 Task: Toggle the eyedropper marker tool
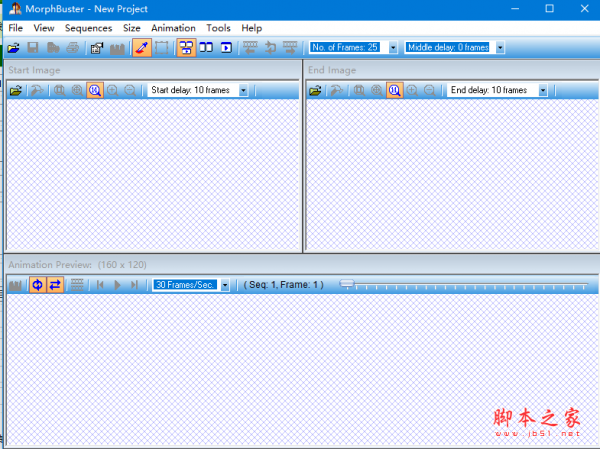click(142, 48)
